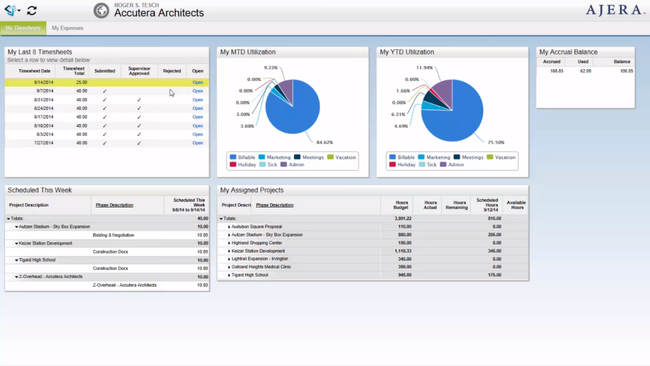Collapse Tigard High School in Scheduled This Week
Viewport: 650px width, 366px height.
(x=17, y=260)
